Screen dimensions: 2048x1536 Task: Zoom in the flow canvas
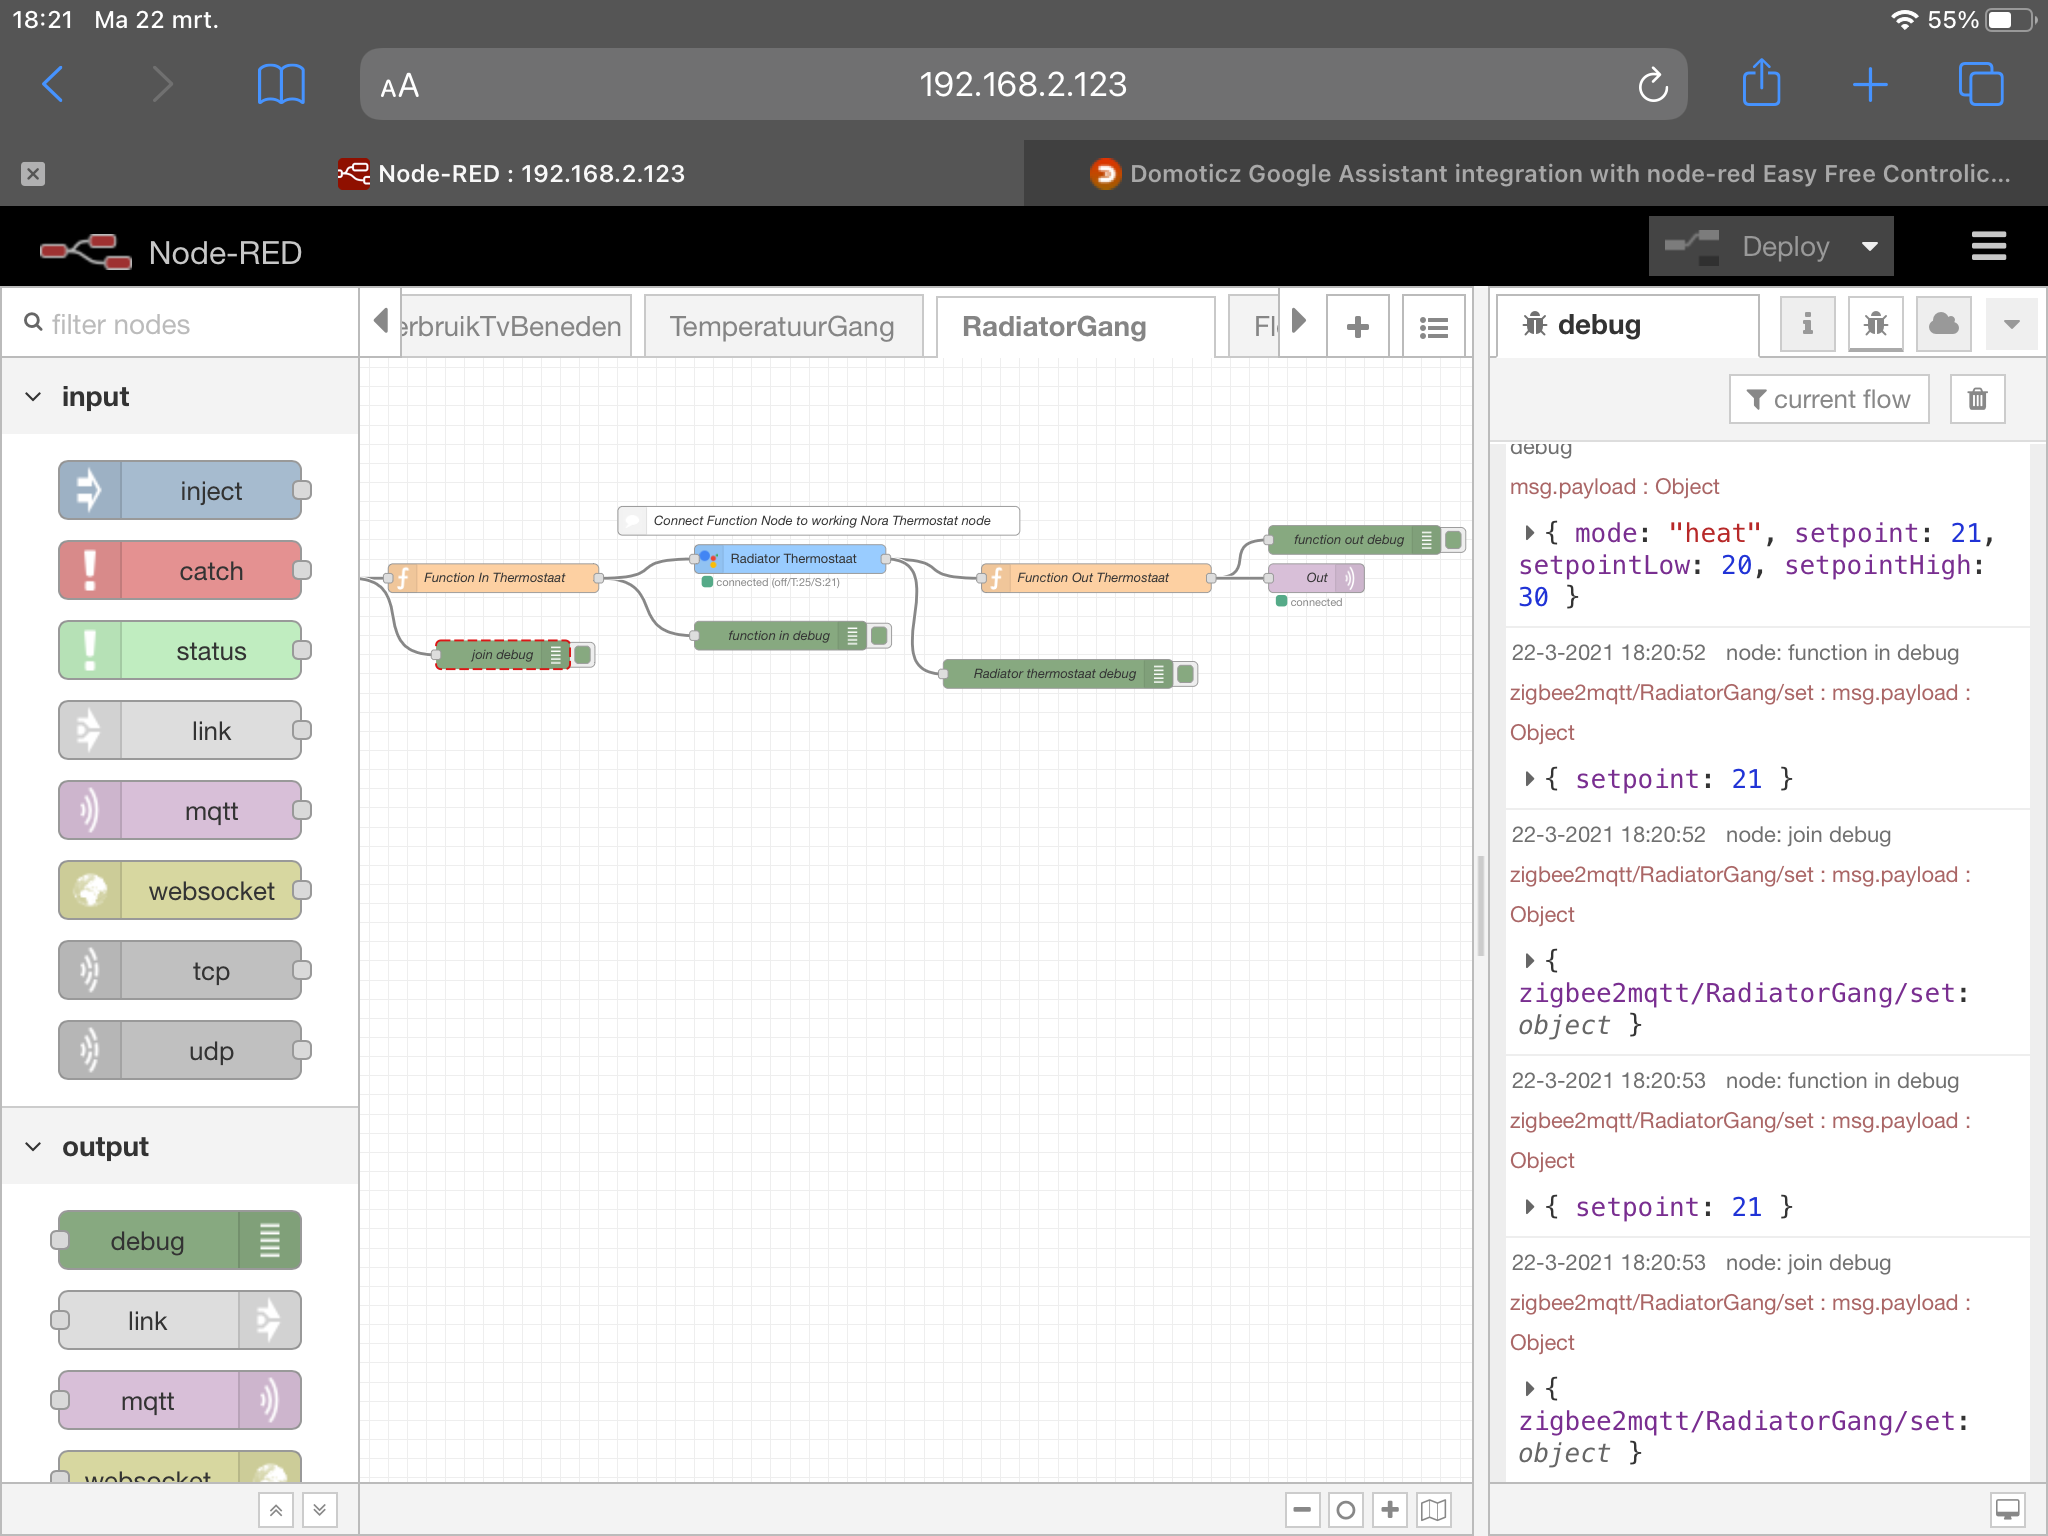[x=1390, y=1510]
